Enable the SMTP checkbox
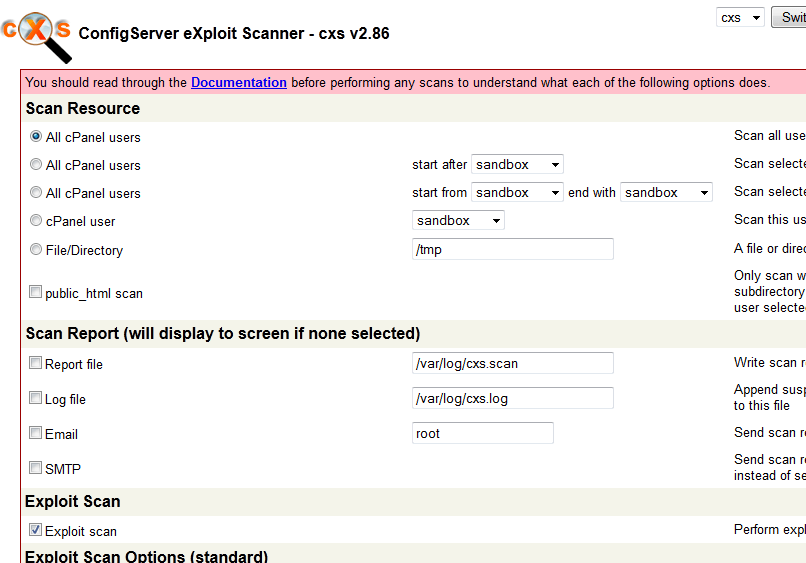 tap(35, 468)
